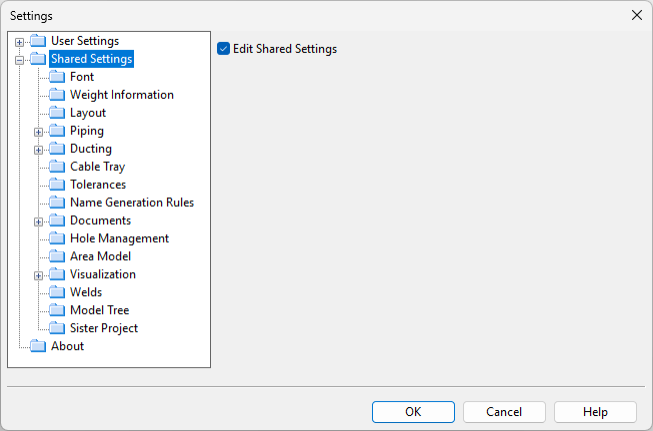Viewport: 653px width, 431px height.
Task: Click the About folder icon
Action: point(38,347)
